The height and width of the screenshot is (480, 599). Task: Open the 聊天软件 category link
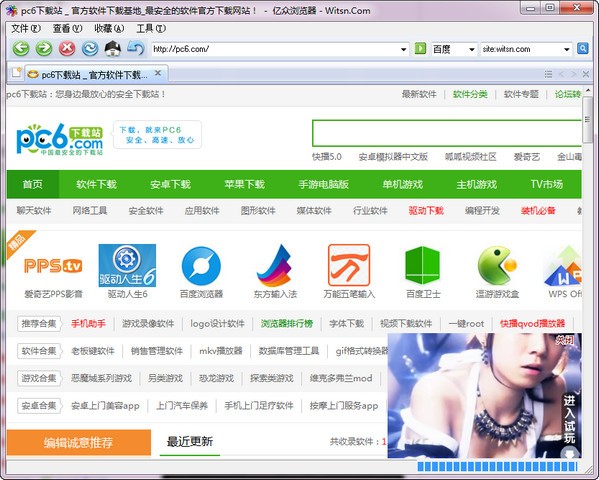[x=34, y=211]
